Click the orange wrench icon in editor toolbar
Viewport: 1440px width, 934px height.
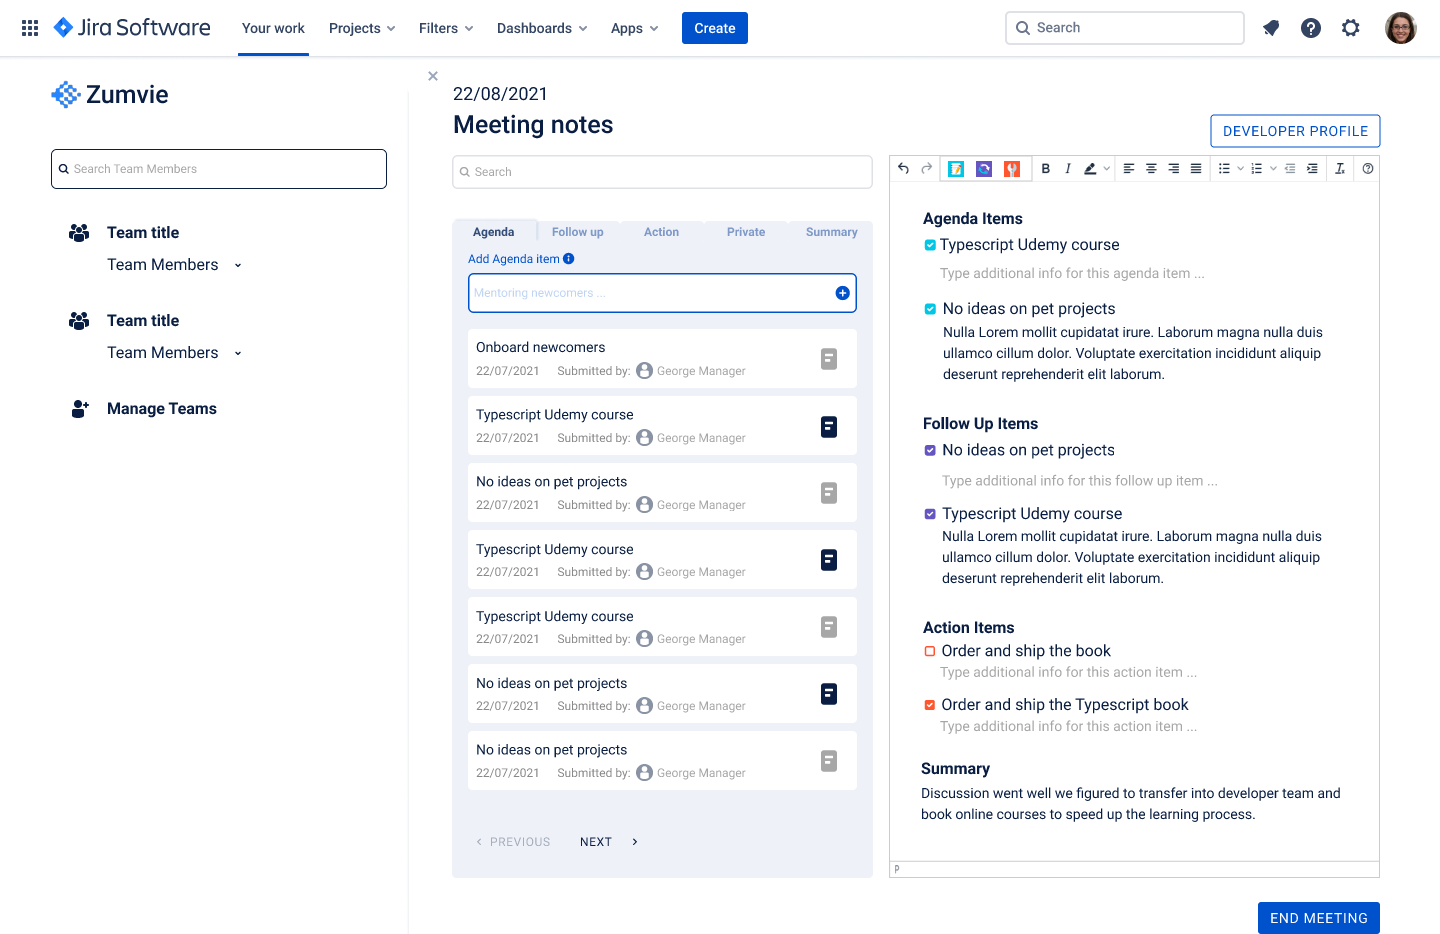(1012, 169)
